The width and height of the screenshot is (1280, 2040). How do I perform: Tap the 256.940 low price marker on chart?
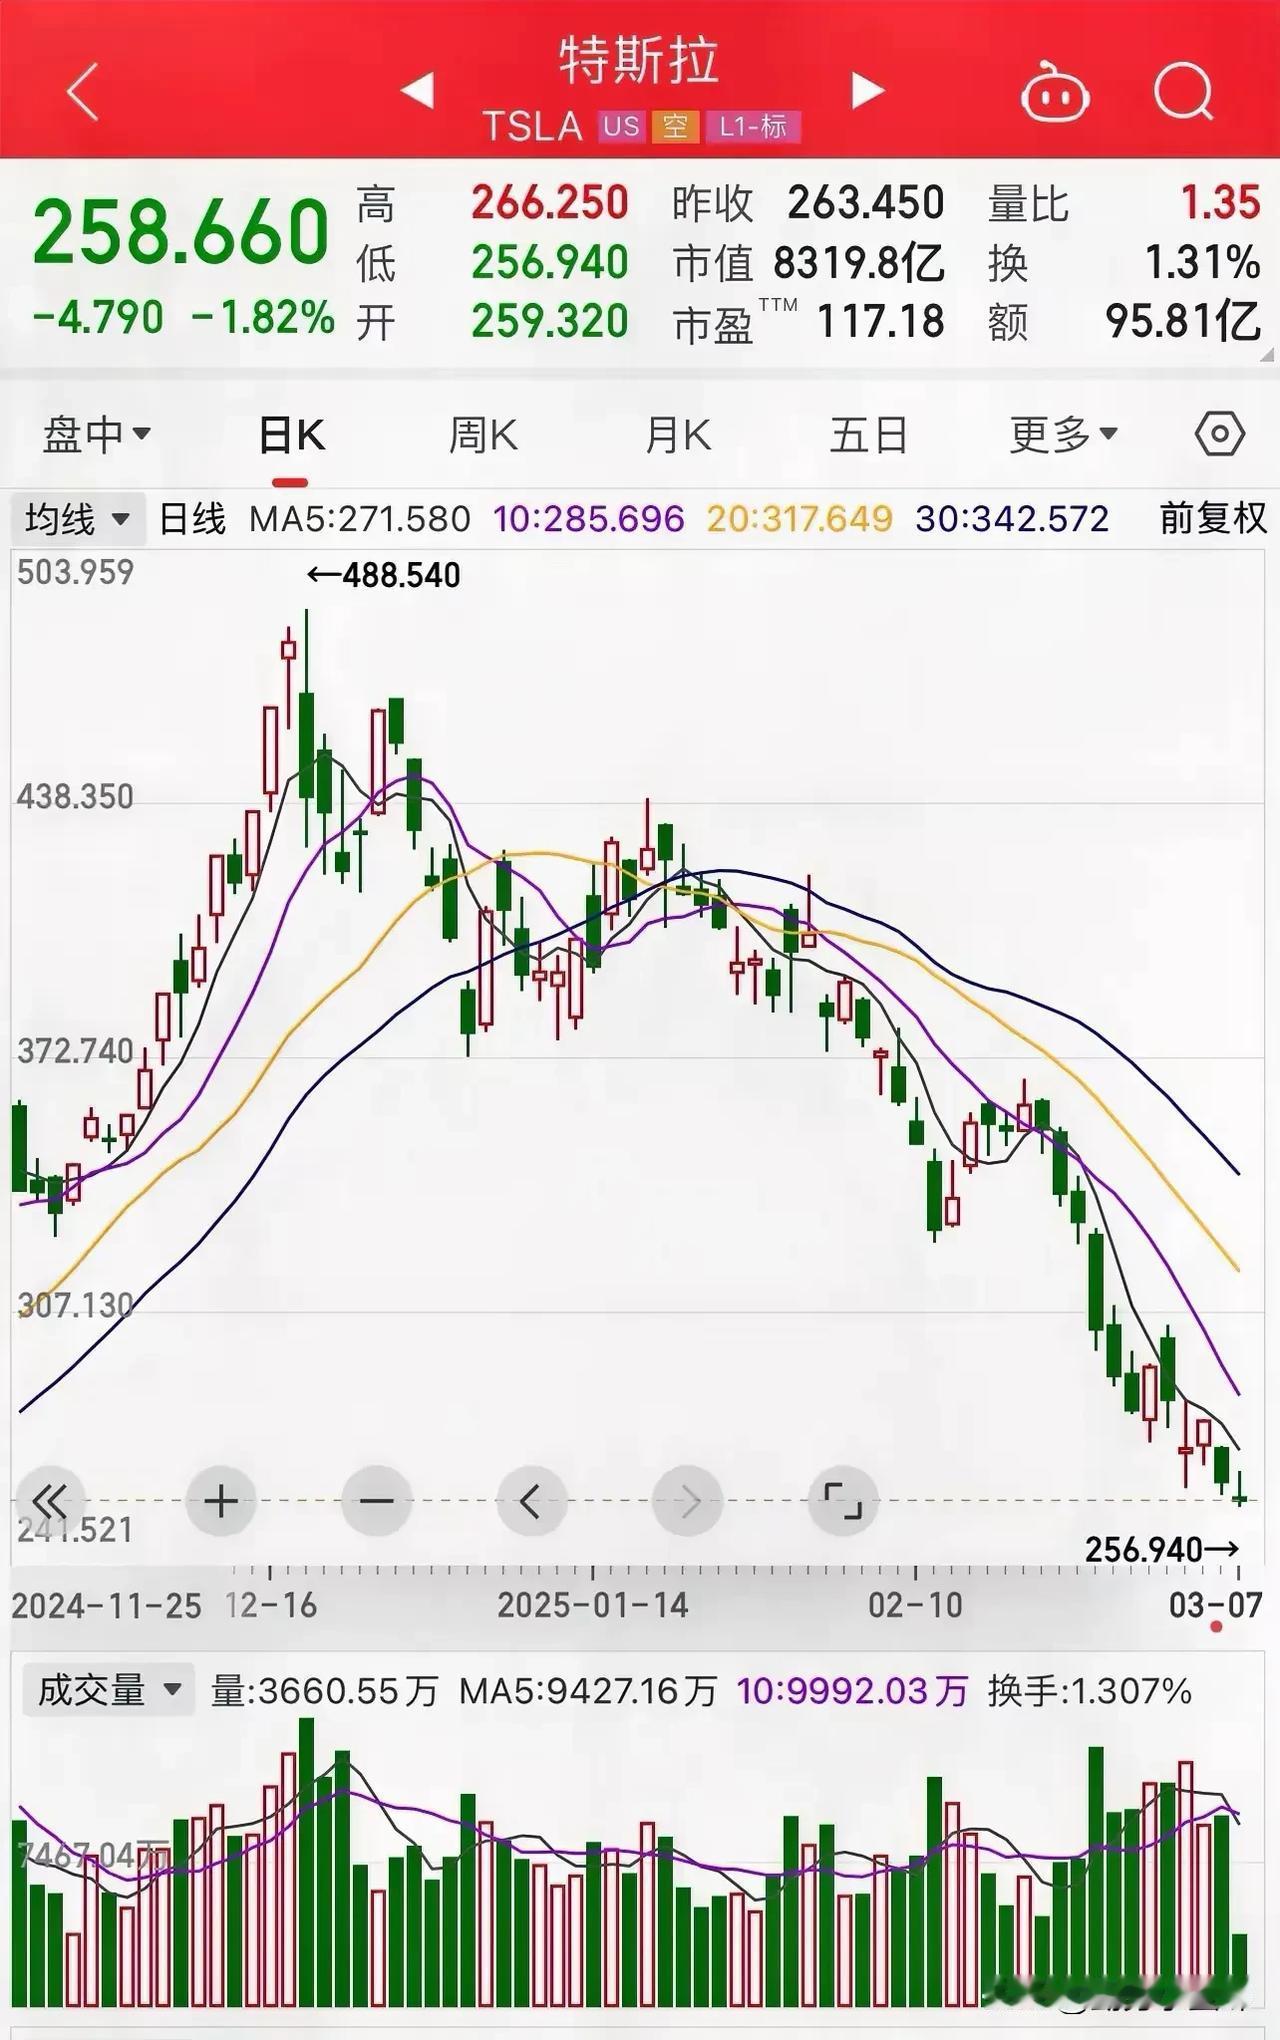pos(1162,1550)
